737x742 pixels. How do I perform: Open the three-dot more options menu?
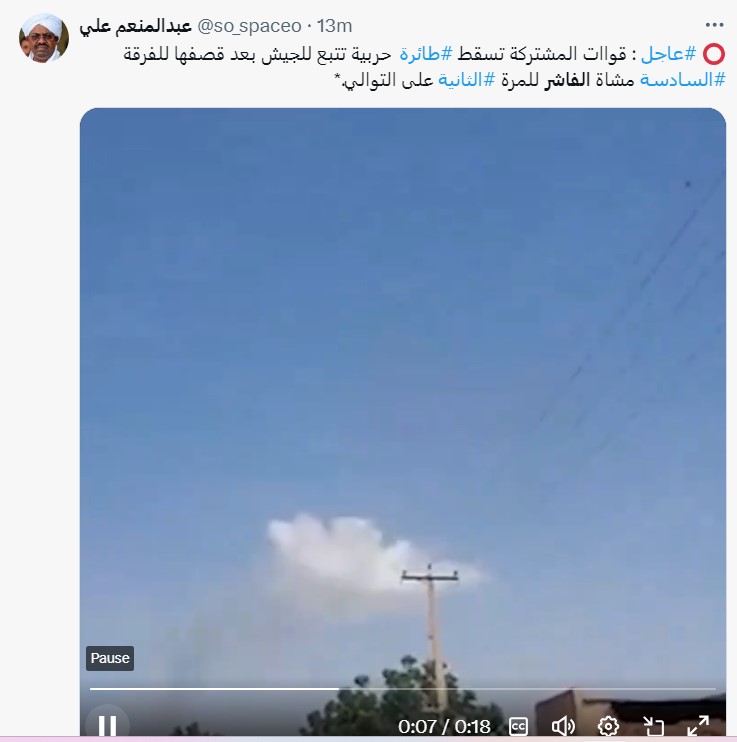pos(714,25)
